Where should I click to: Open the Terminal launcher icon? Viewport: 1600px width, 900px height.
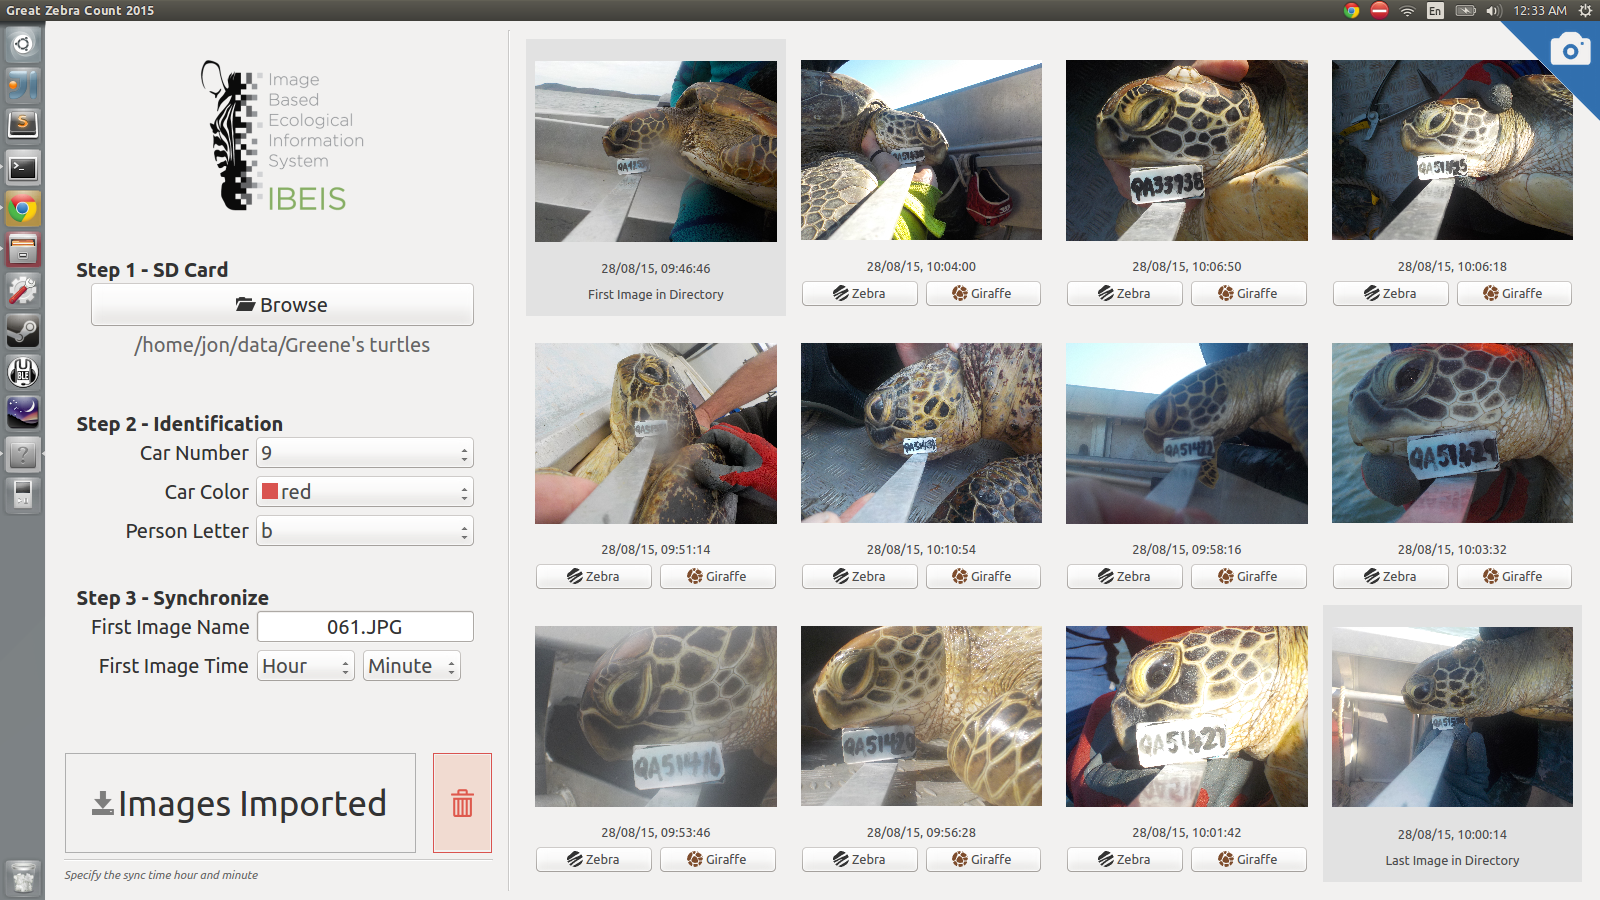[x=22, y=168]
